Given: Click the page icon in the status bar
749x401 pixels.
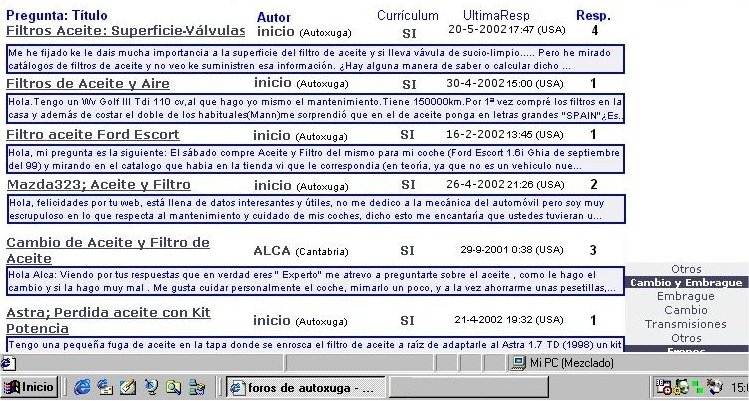Looking at the screenshot, I should point(8,363).
